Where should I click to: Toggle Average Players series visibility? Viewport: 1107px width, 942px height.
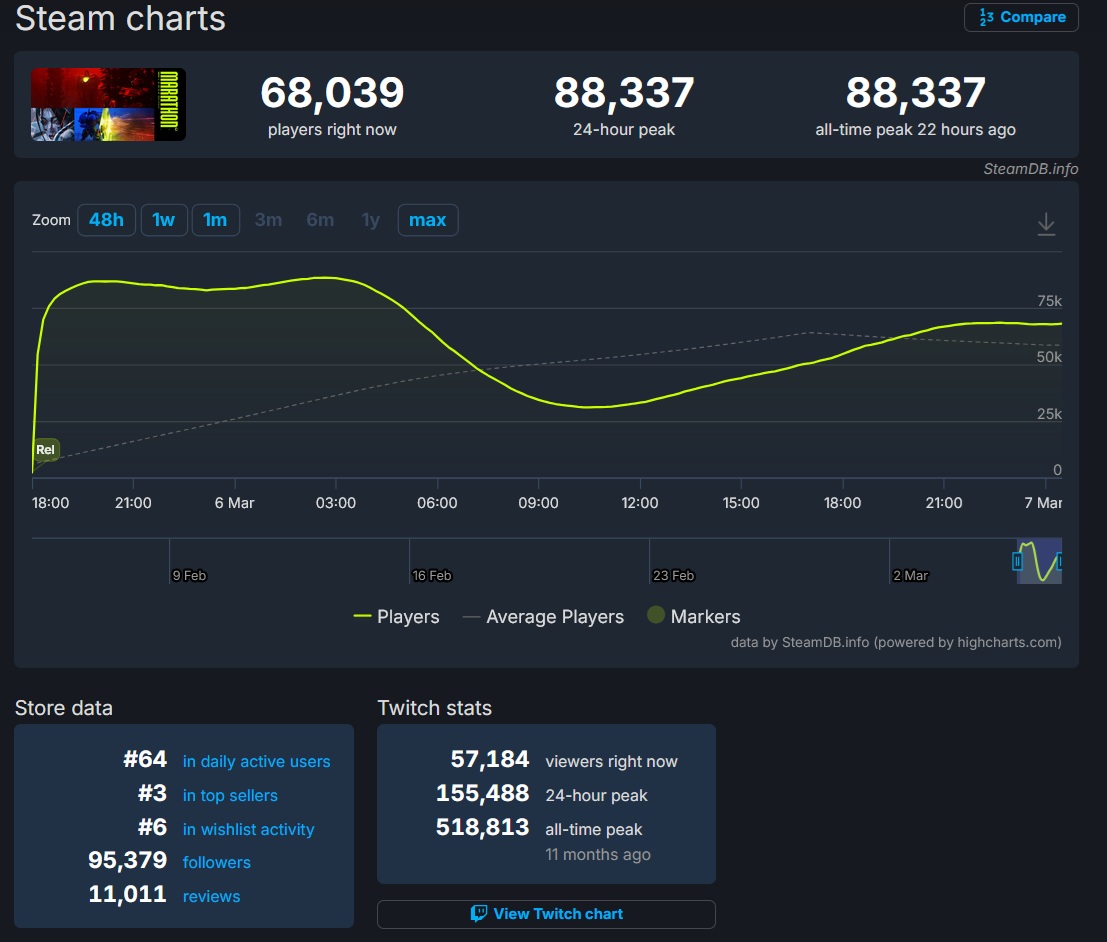[x=543, y=617]
